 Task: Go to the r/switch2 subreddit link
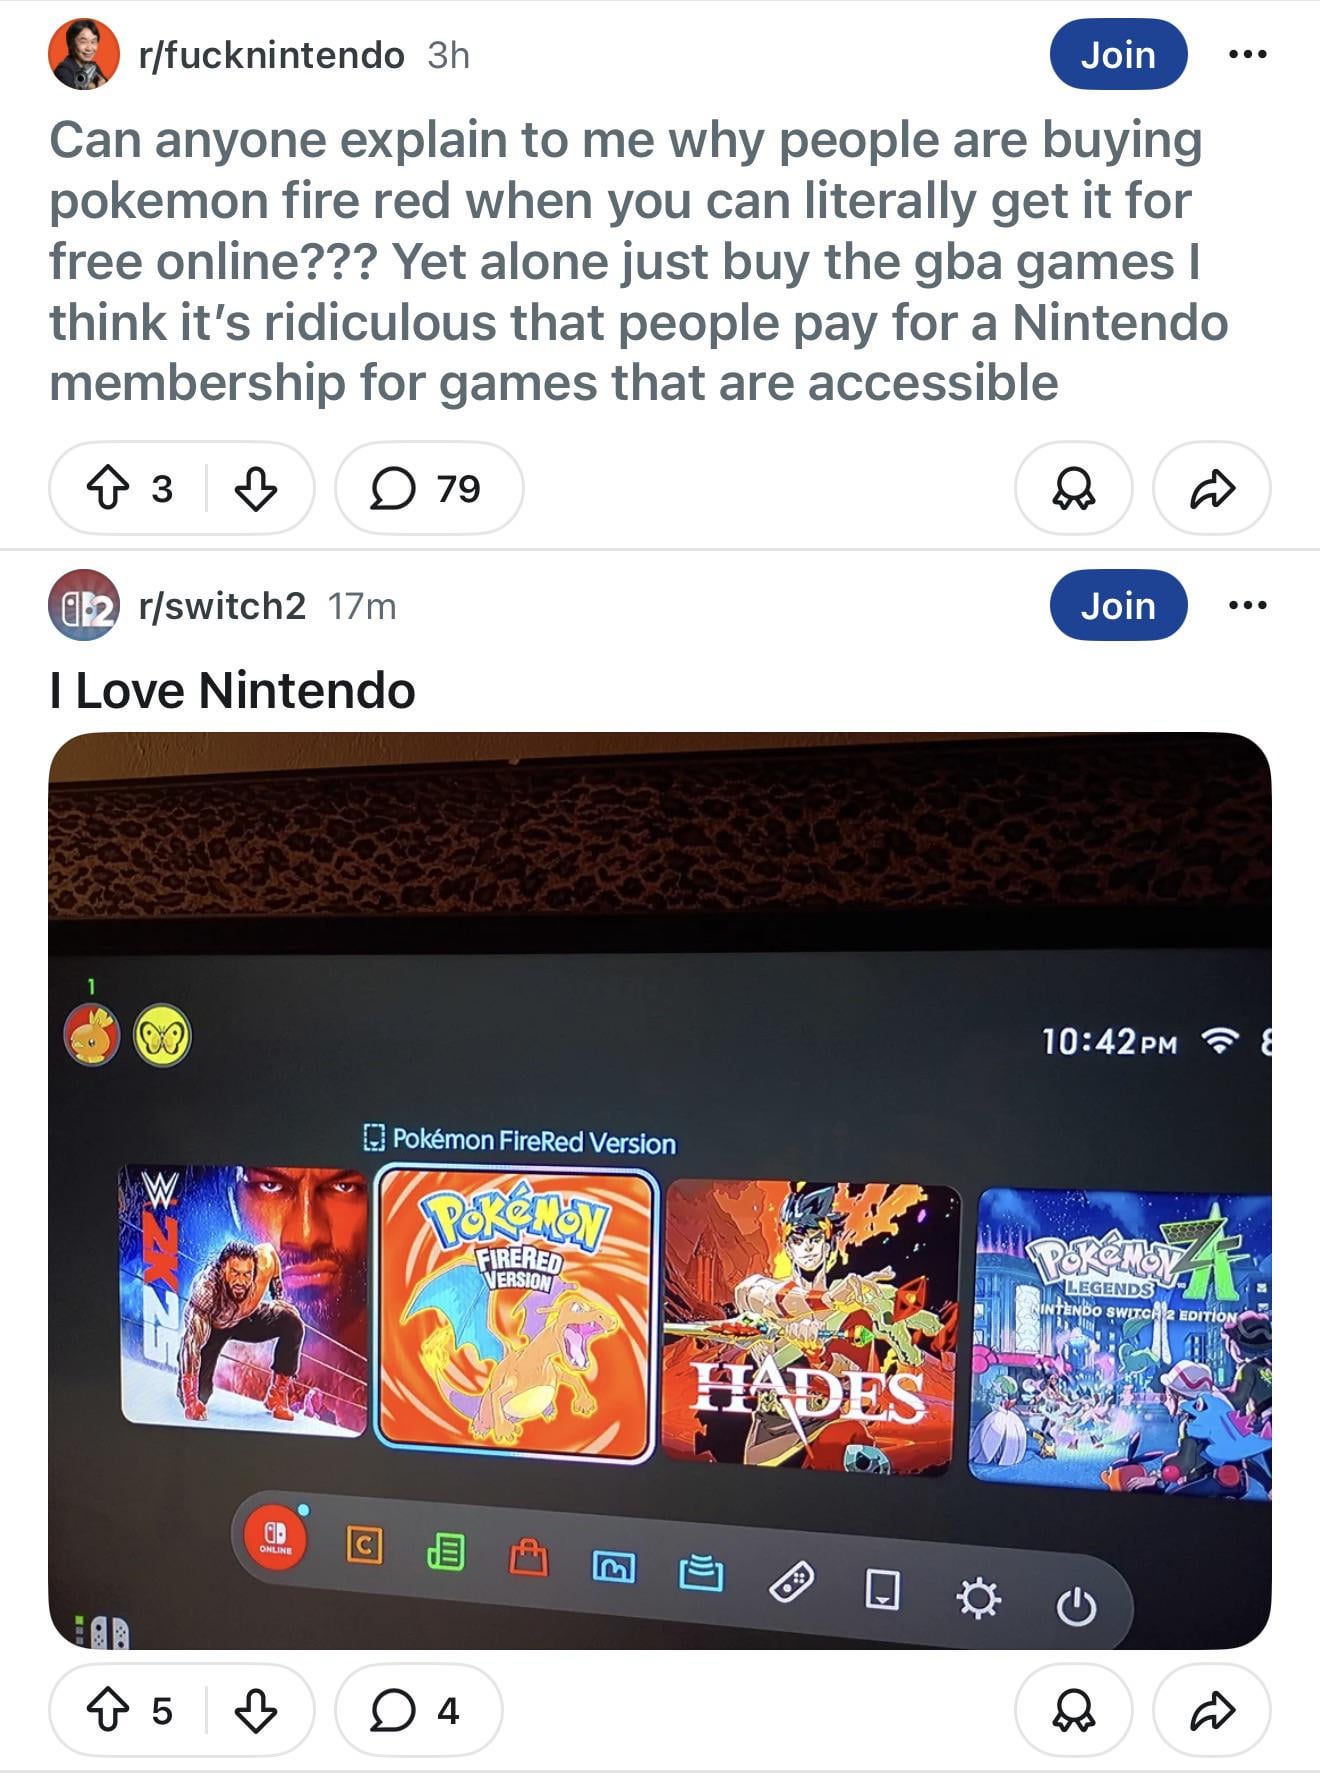(222, 606)
